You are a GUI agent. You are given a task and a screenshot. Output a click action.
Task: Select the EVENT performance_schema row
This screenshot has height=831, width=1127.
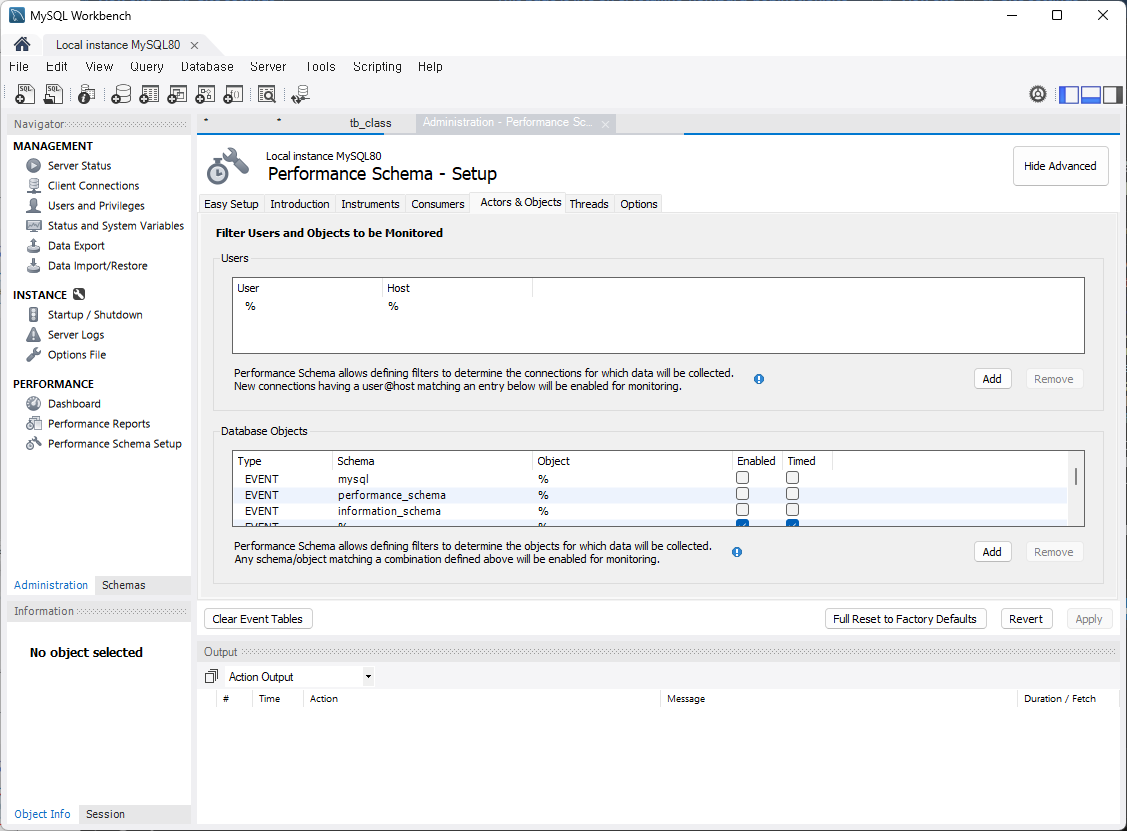tap(650, 495)
